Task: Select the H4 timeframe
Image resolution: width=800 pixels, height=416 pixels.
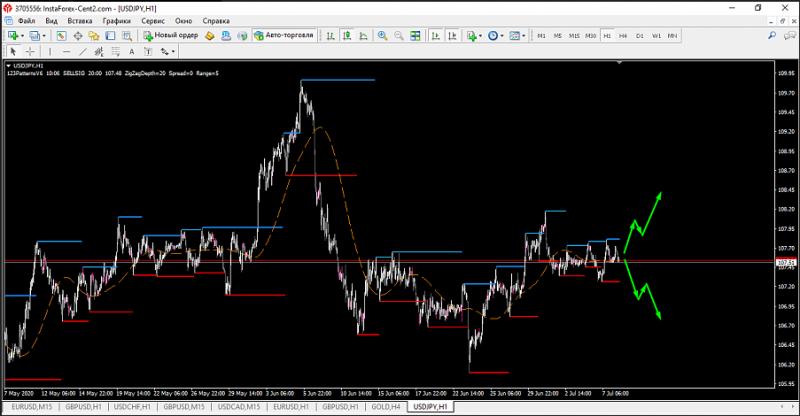Action: pos(623,36)
